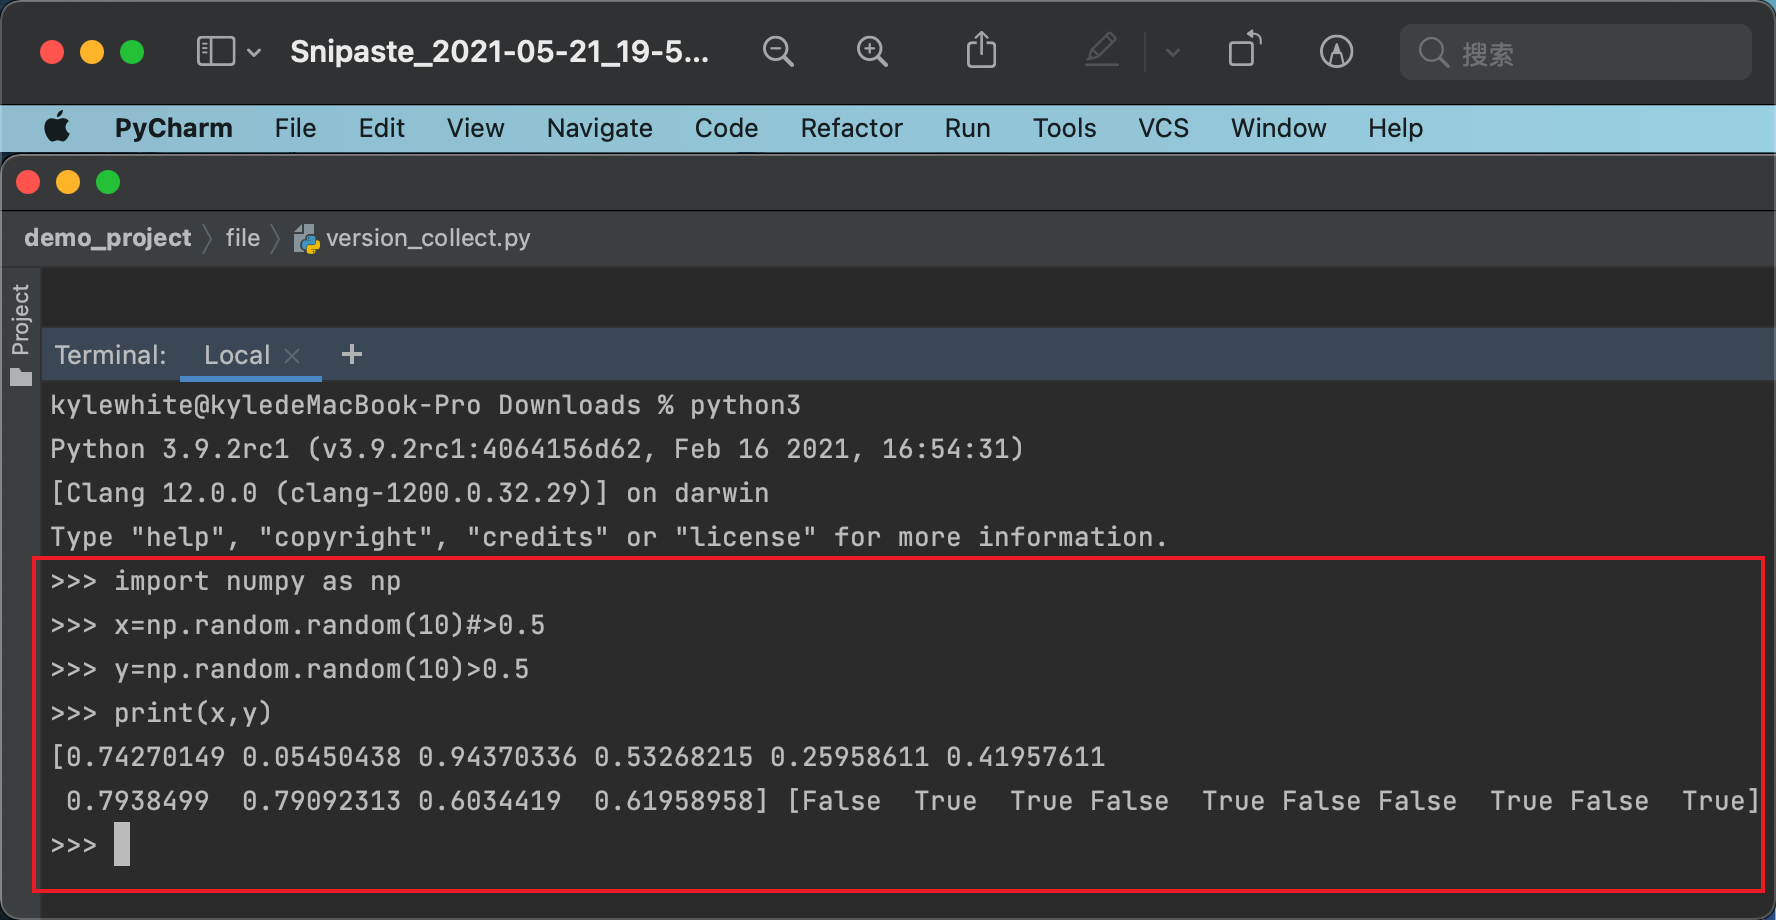Viewport: 1776px width, 920px height.
Task: Rotate the image with the rotate icon
Action: point(1244,50)
